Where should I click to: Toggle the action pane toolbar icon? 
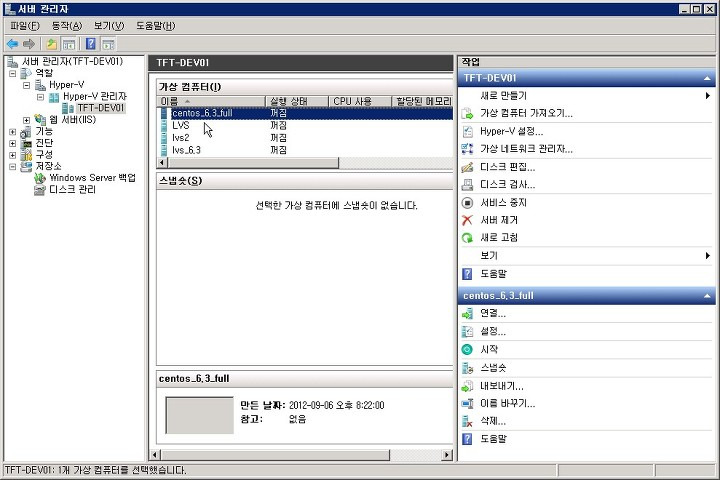click(x=108, y=44)
